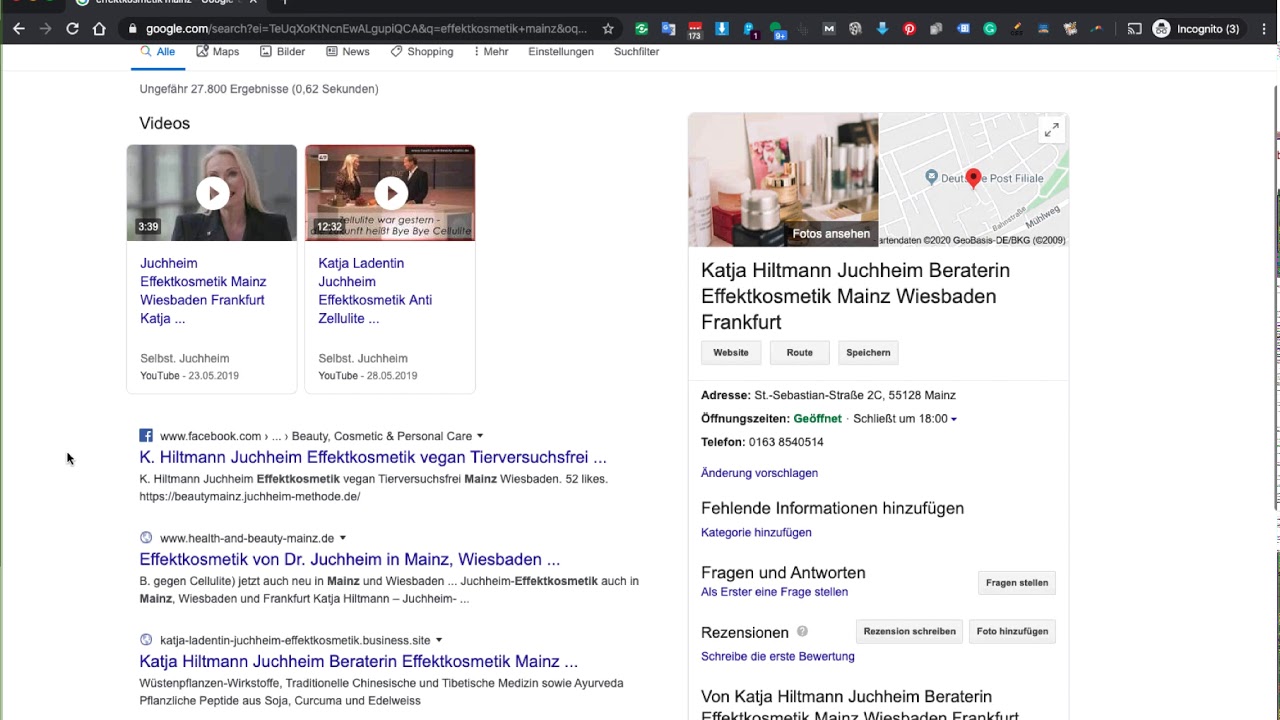Open the Suchfilter options
The height and width of the screenshot is (720, 1280).
(636, 52)
